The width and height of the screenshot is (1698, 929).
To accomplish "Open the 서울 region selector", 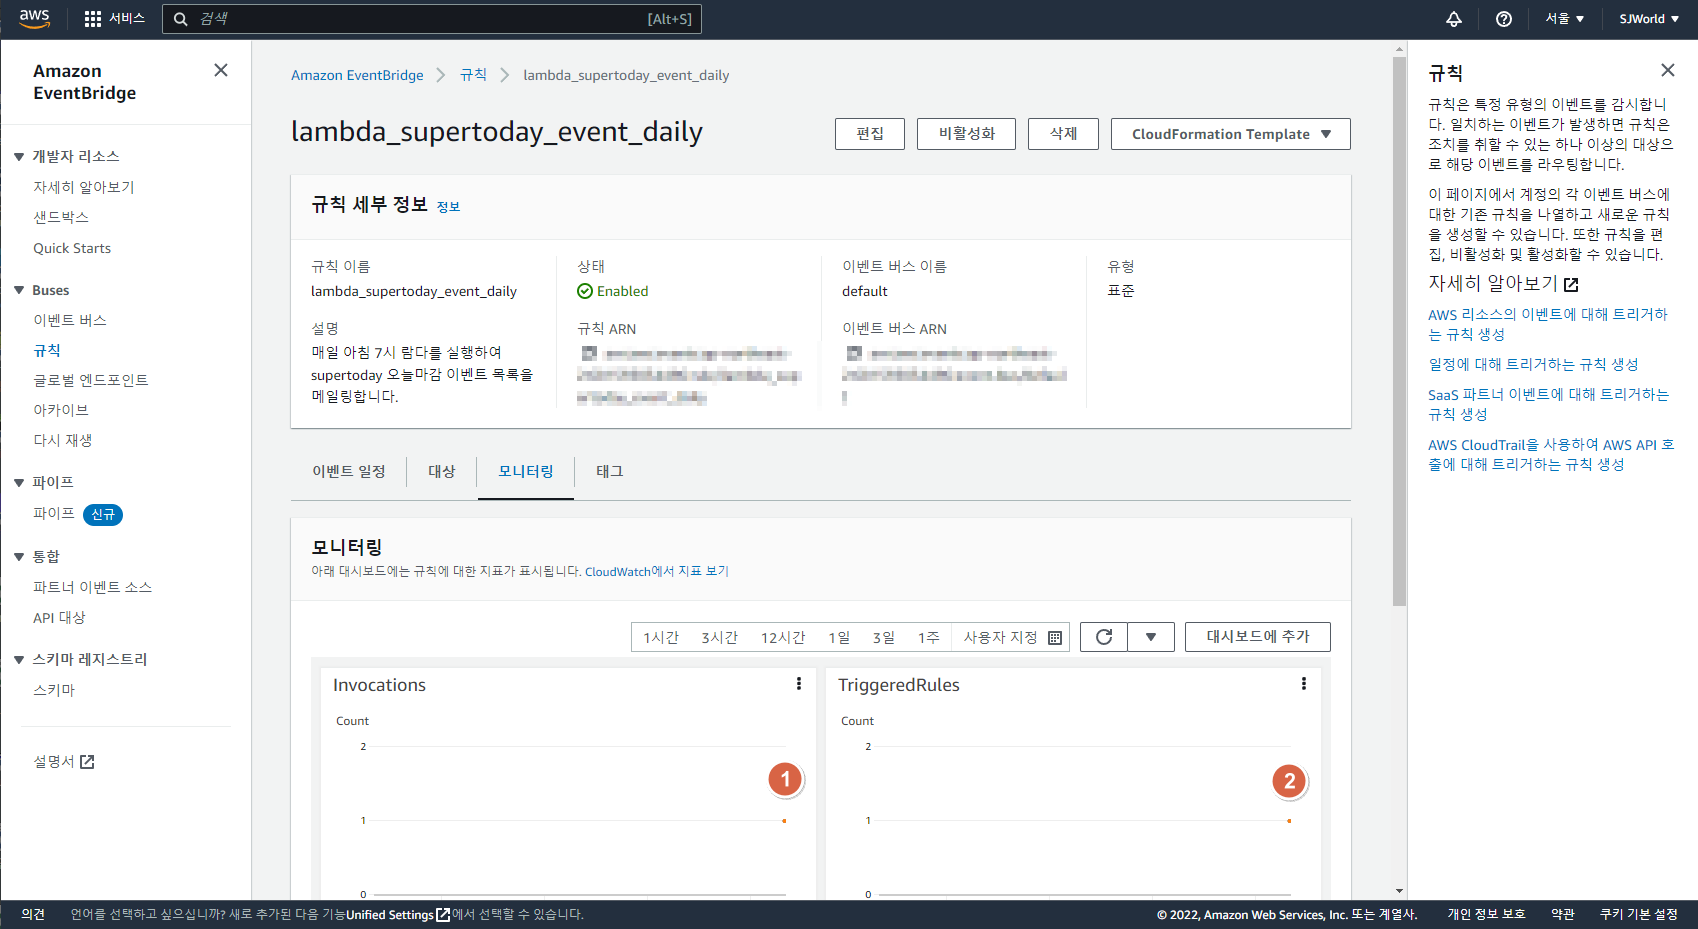I will [x=1565, y=19].
